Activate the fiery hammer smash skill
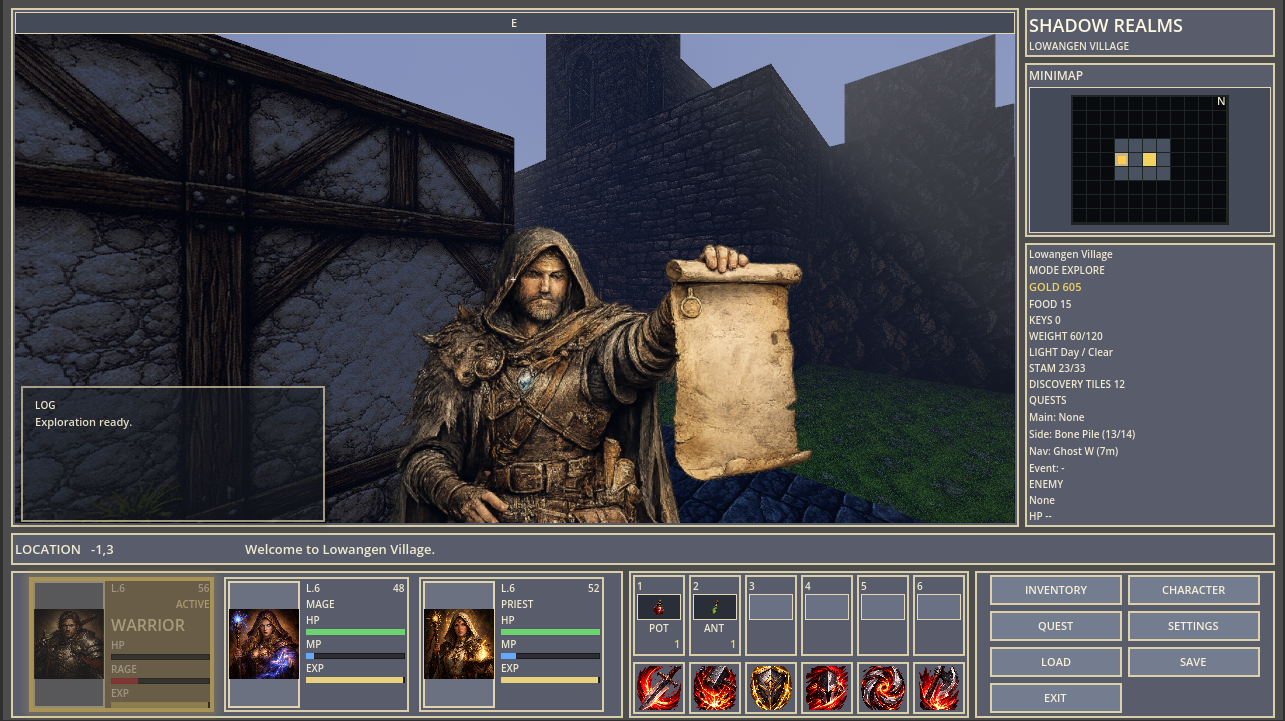Image resolution: width=1285 pixels, height=721 pixels. coord(715,688)
